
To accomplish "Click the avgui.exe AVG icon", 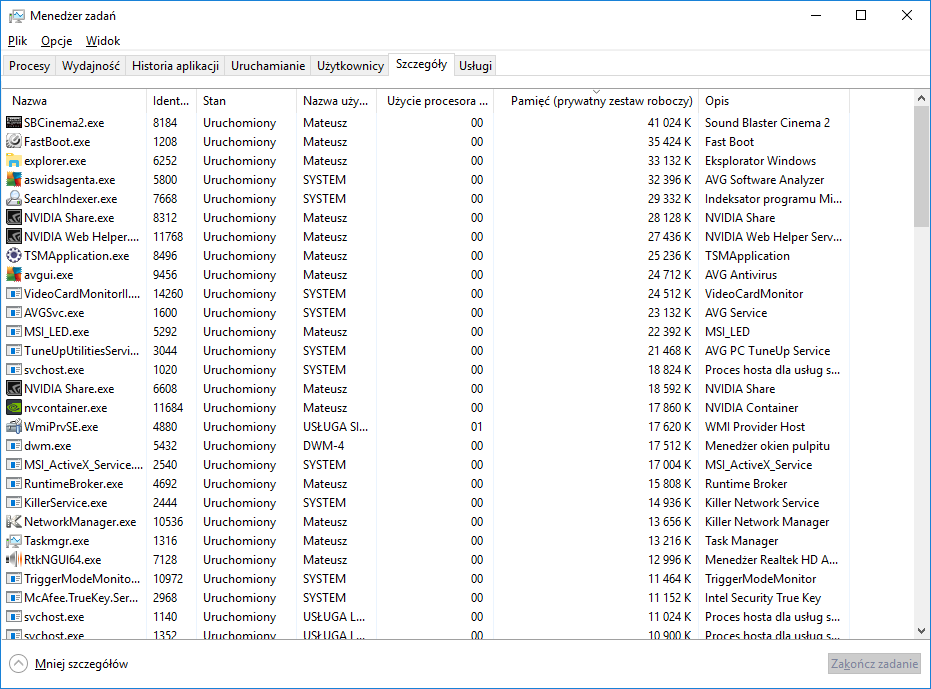I will (14, 274).
